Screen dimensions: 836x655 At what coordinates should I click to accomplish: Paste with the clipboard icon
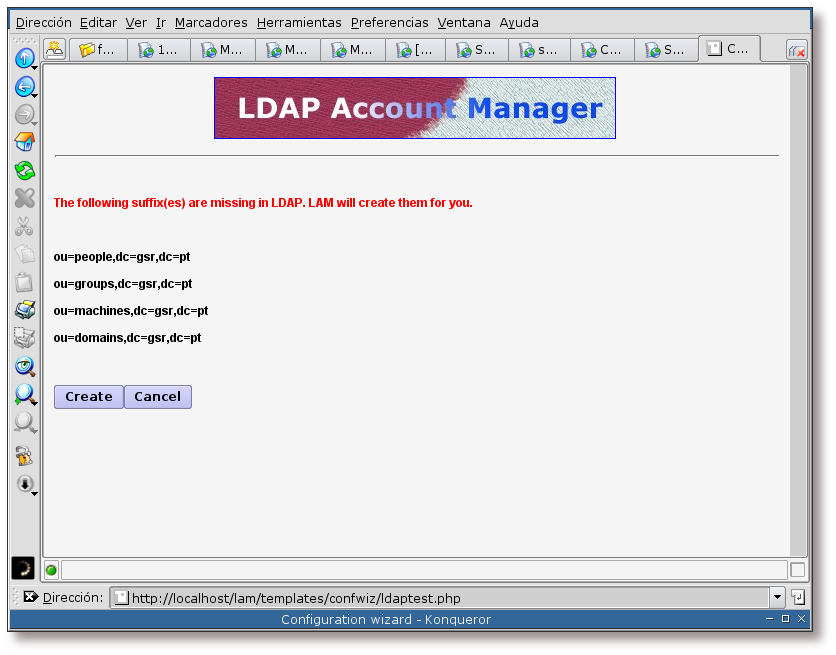pos(25,282)
